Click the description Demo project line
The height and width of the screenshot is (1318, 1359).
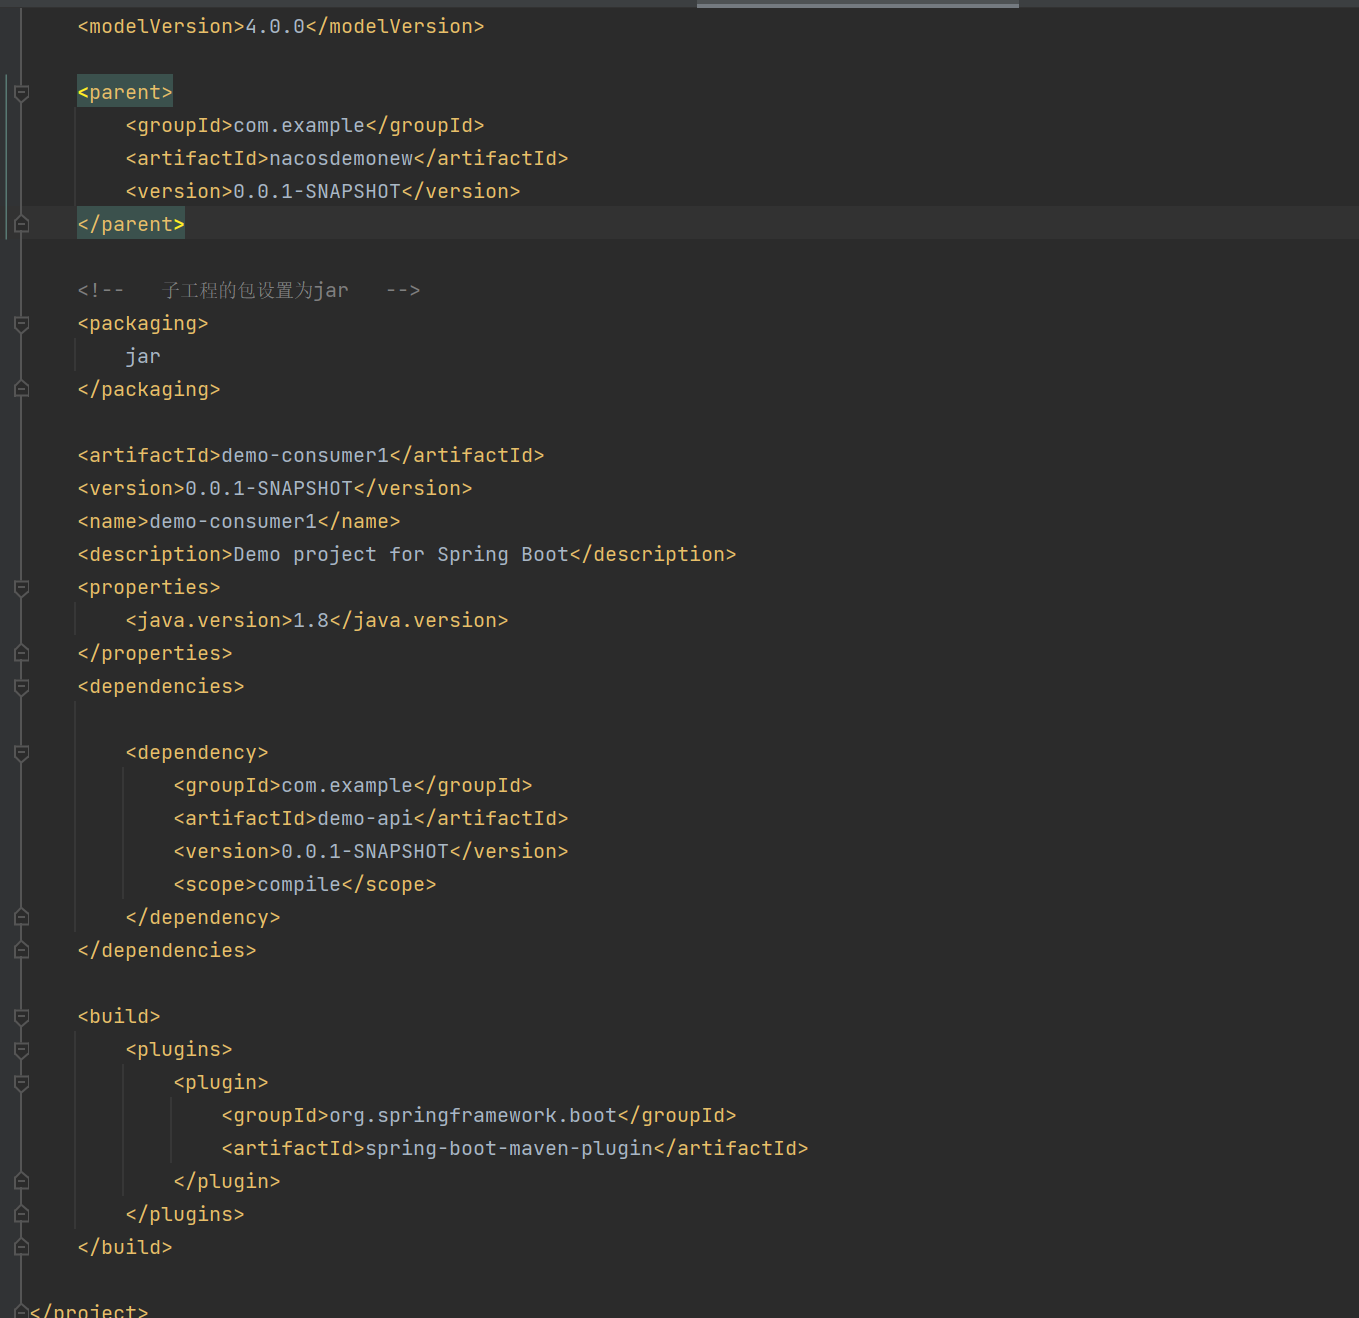pyautogui.click(x=407, y=555)
